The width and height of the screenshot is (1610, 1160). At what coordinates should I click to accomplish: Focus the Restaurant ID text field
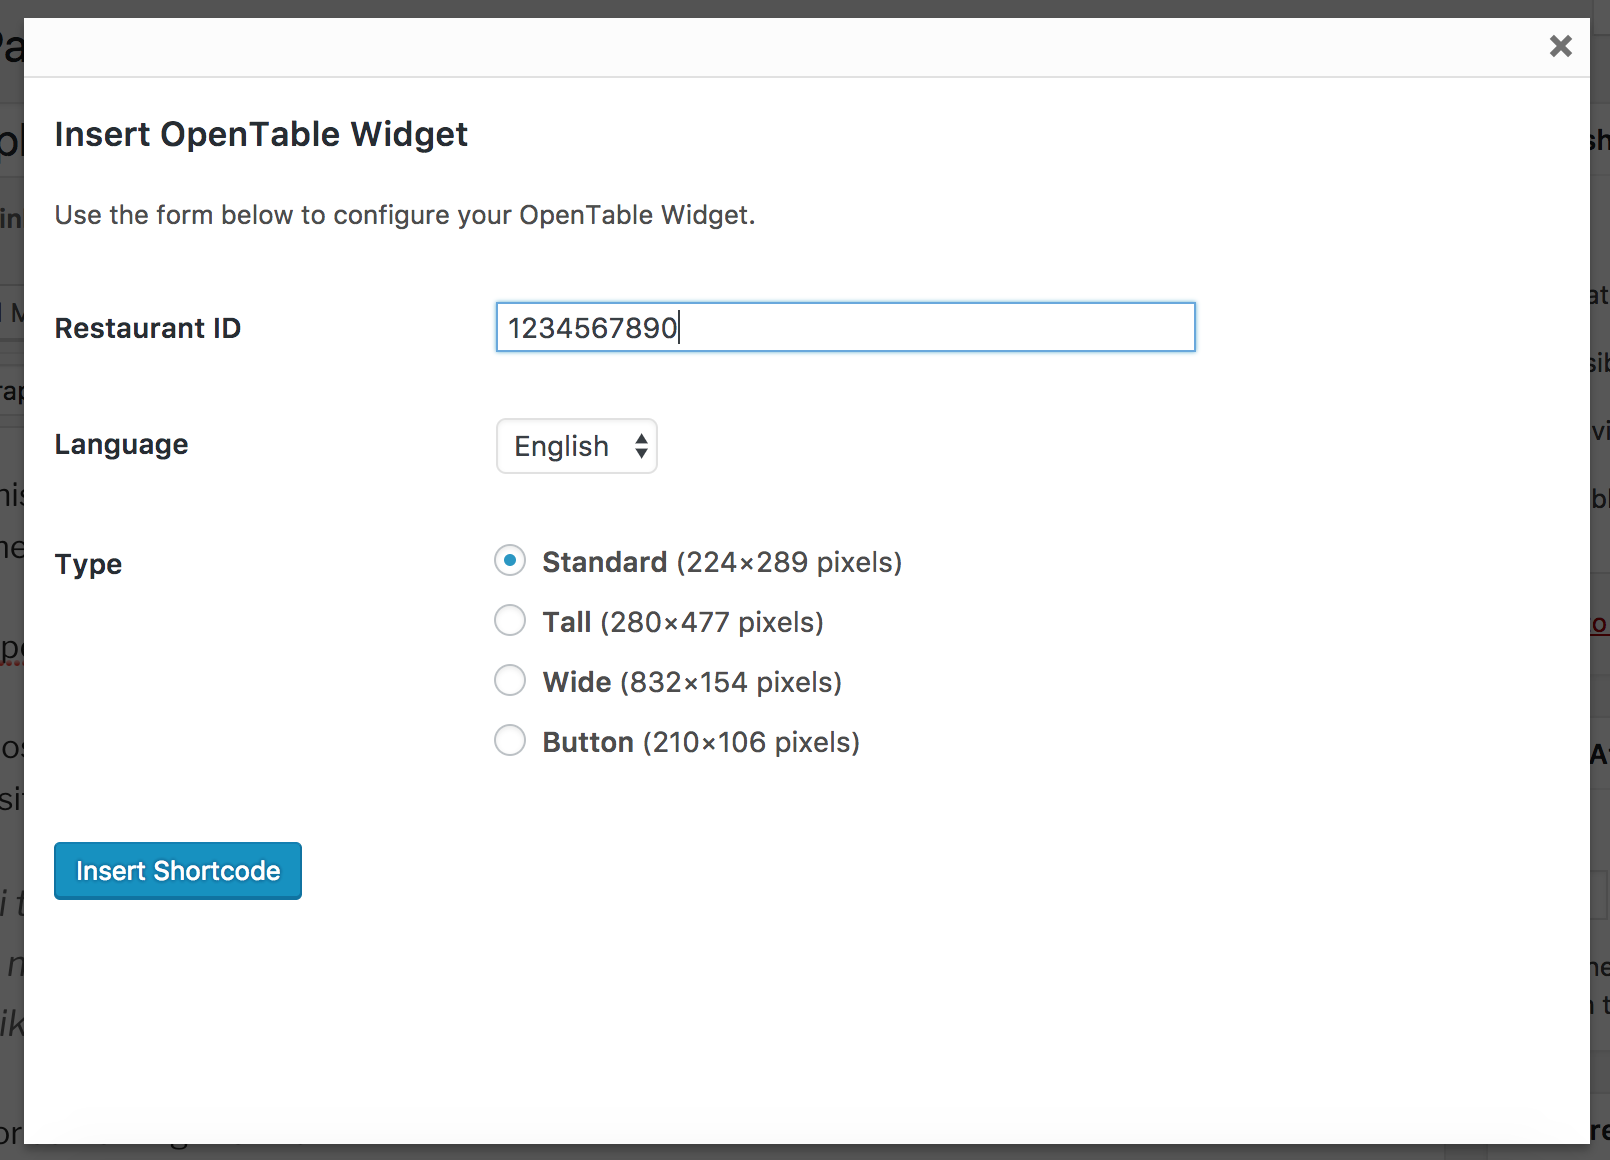point(846,327)
